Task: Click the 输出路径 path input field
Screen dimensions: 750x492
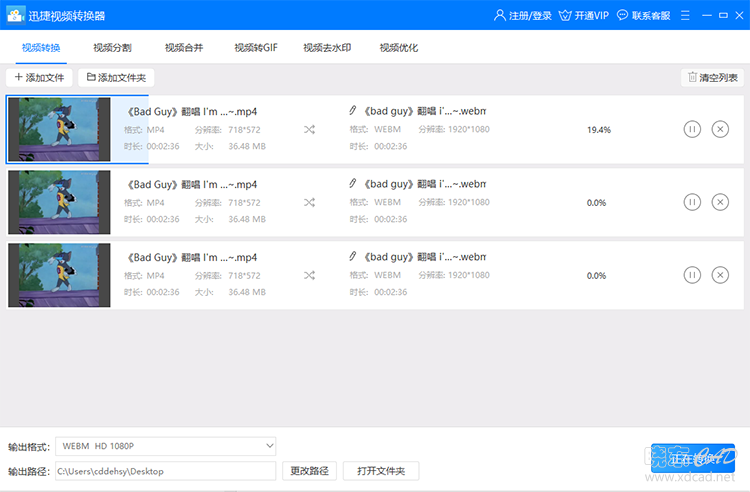Action: [165, 471]
